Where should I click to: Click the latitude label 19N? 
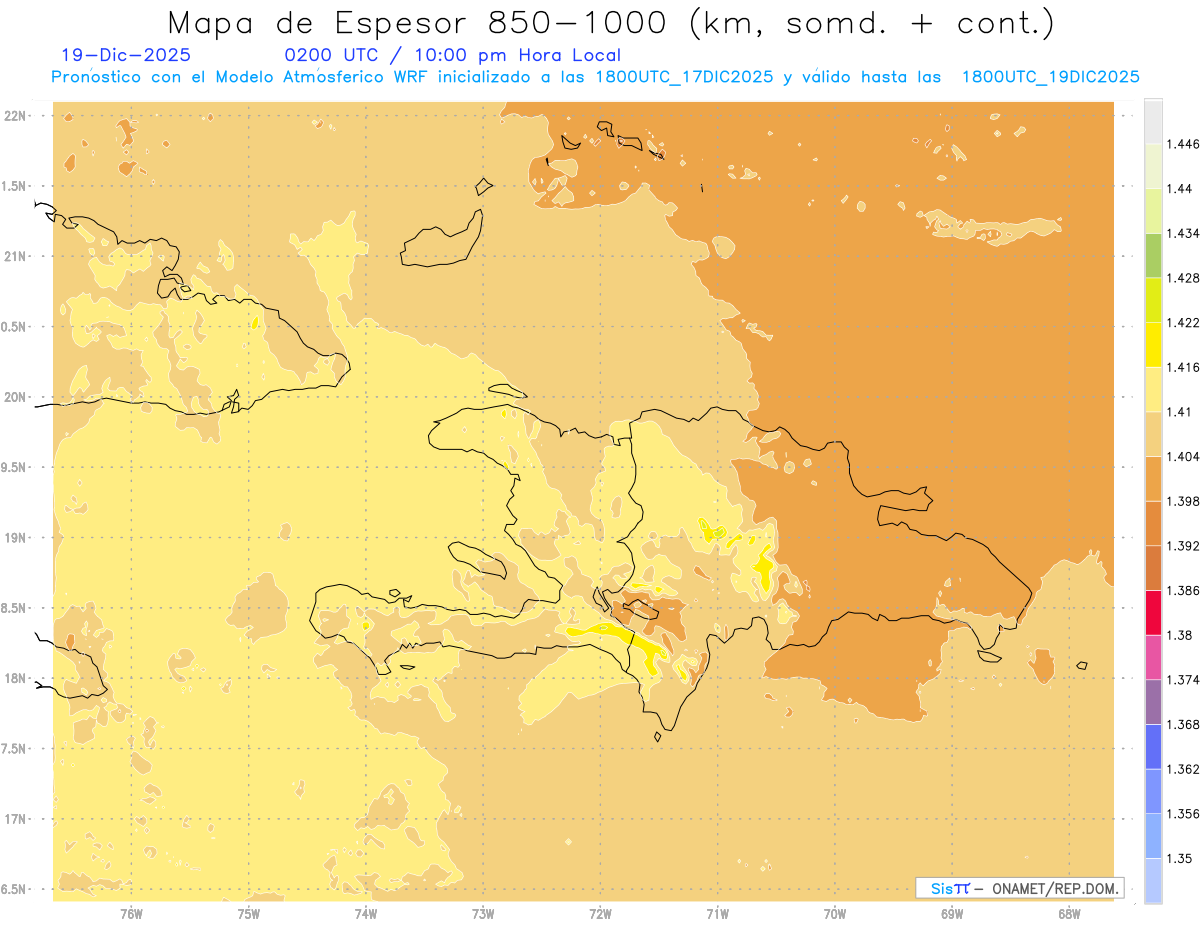[15, 537]
